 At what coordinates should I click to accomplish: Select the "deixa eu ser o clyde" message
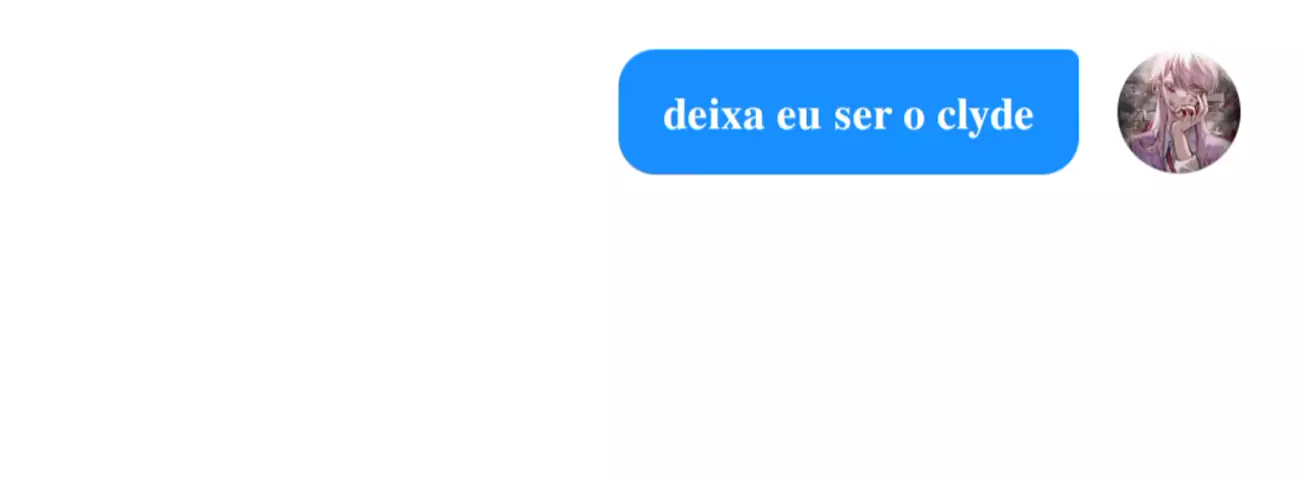(x=848, y=112)
